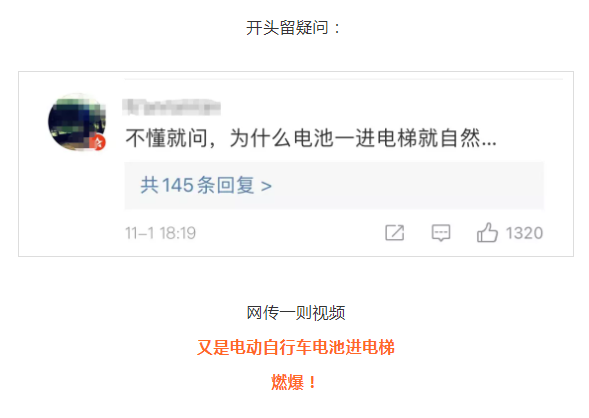
Task: Expand the 共145条回复 replies link
Action: coord(206,186)
